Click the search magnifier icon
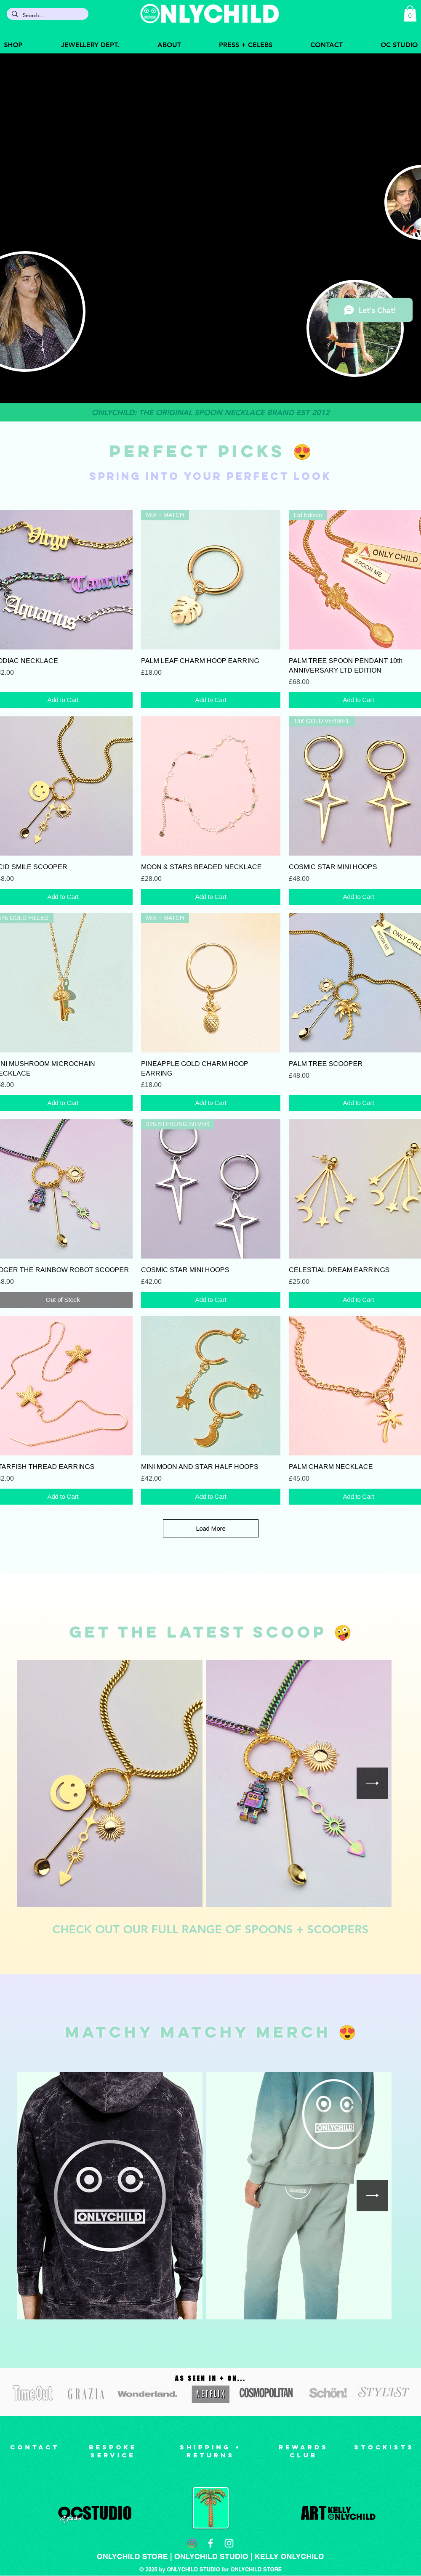Viewport: 421px width, 2576px height. click(14, 14)
